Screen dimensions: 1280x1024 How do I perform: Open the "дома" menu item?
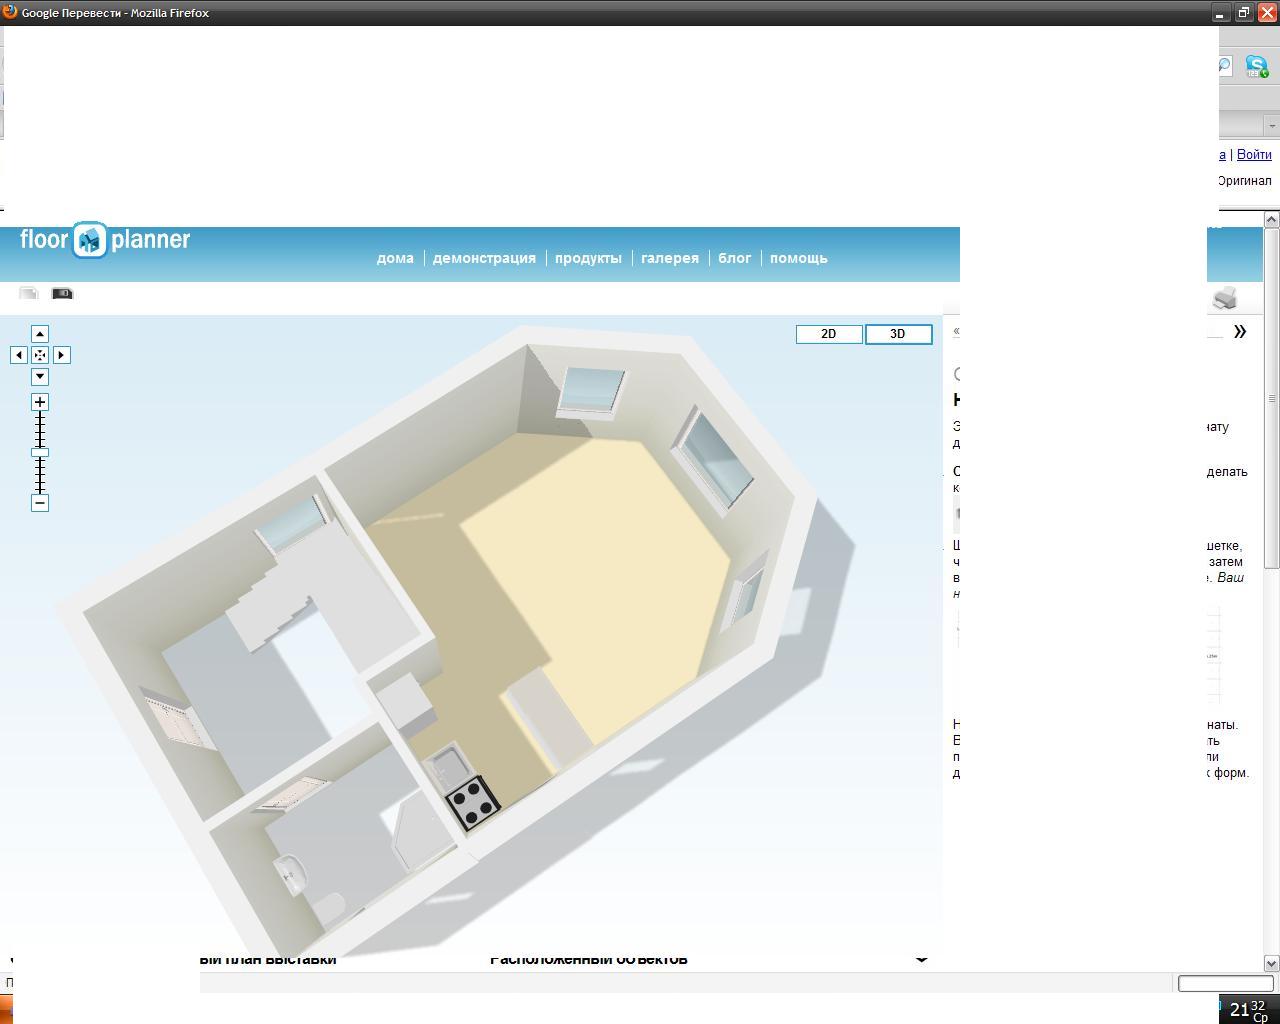pyautogui.click(x=395, y=258)
